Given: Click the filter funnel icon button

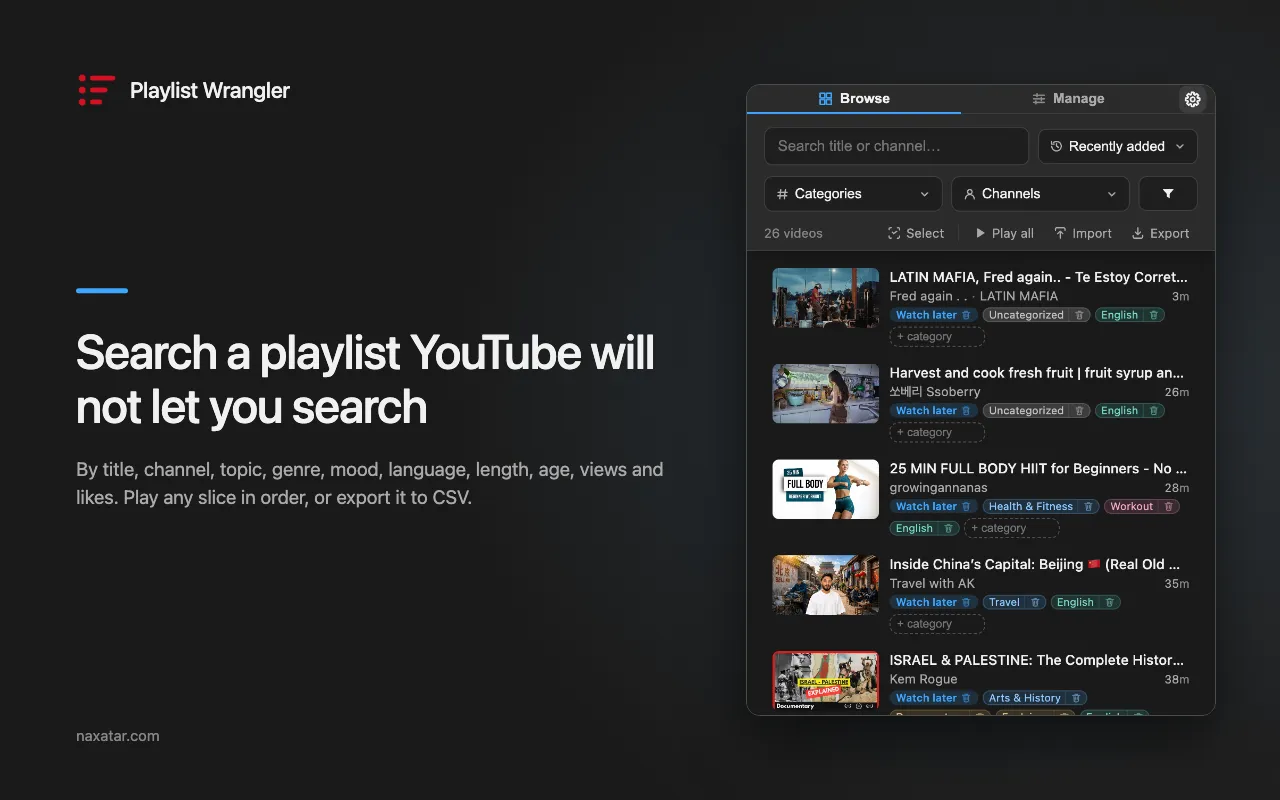Looking at the screenshot, I should [1168, 194].
